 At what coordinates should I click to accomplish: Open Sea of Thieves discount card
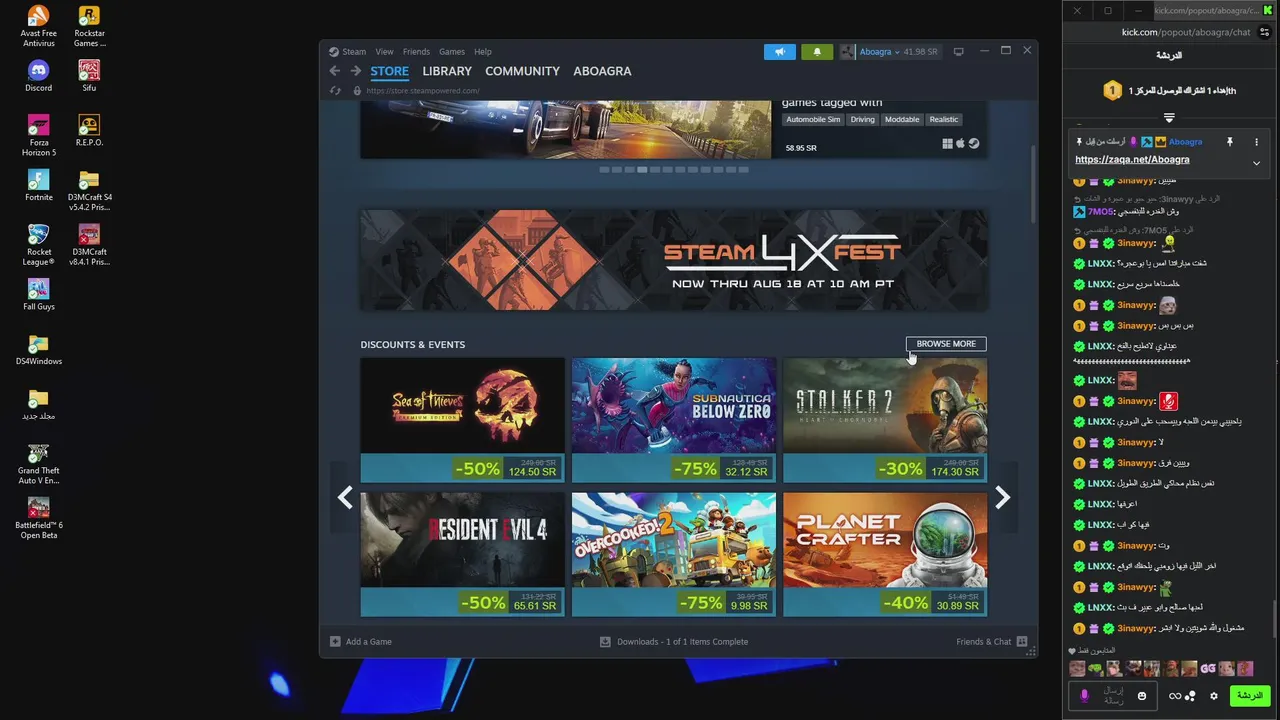[462, 420]
